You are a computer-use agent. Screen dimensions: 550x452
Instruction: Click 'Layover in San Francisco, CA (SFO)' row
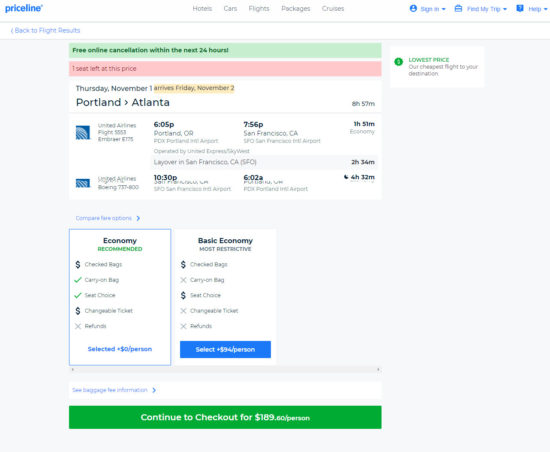click(264, 162)
